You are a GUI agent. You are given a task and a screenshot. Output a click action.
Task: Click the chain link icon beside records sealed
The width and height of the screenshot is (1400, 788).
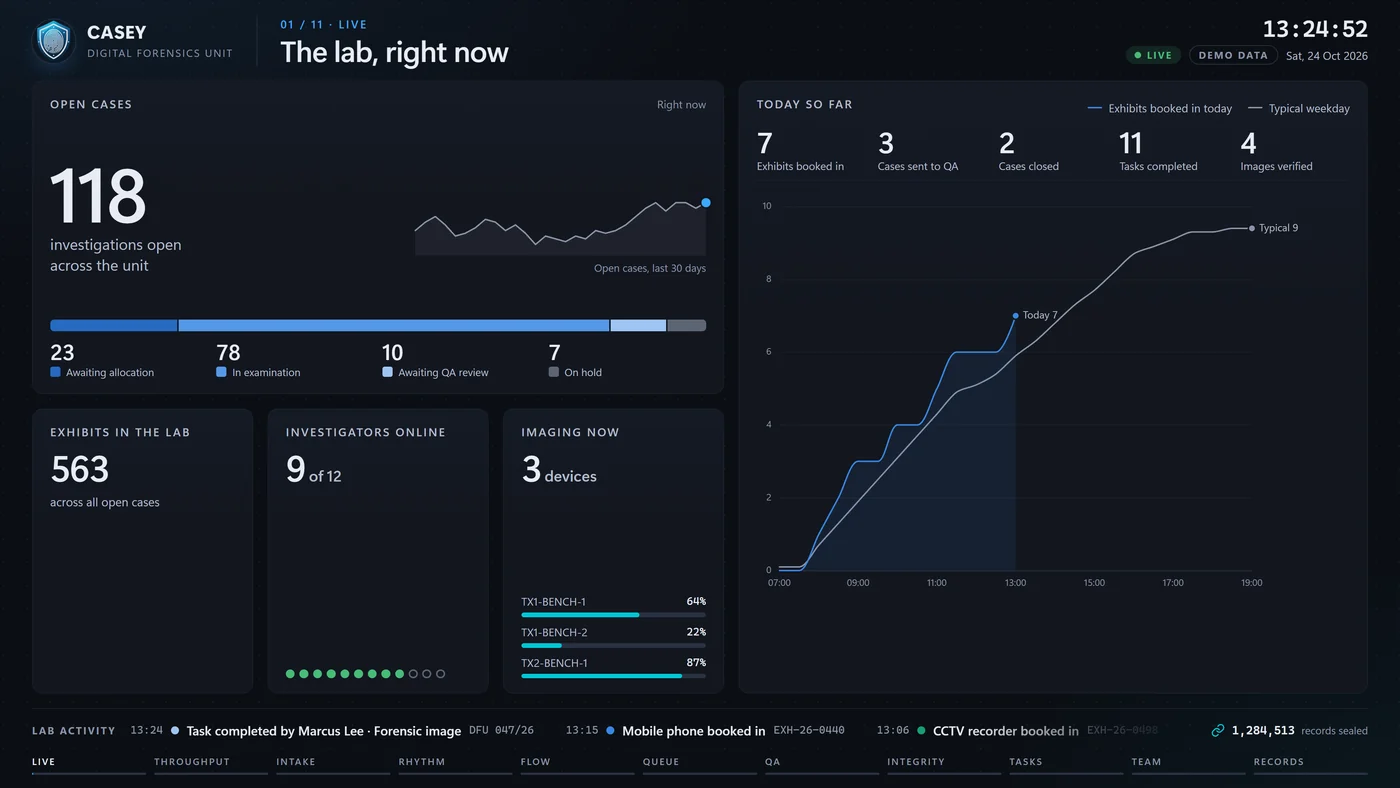pyautogui.click(x=1217, y=731)
